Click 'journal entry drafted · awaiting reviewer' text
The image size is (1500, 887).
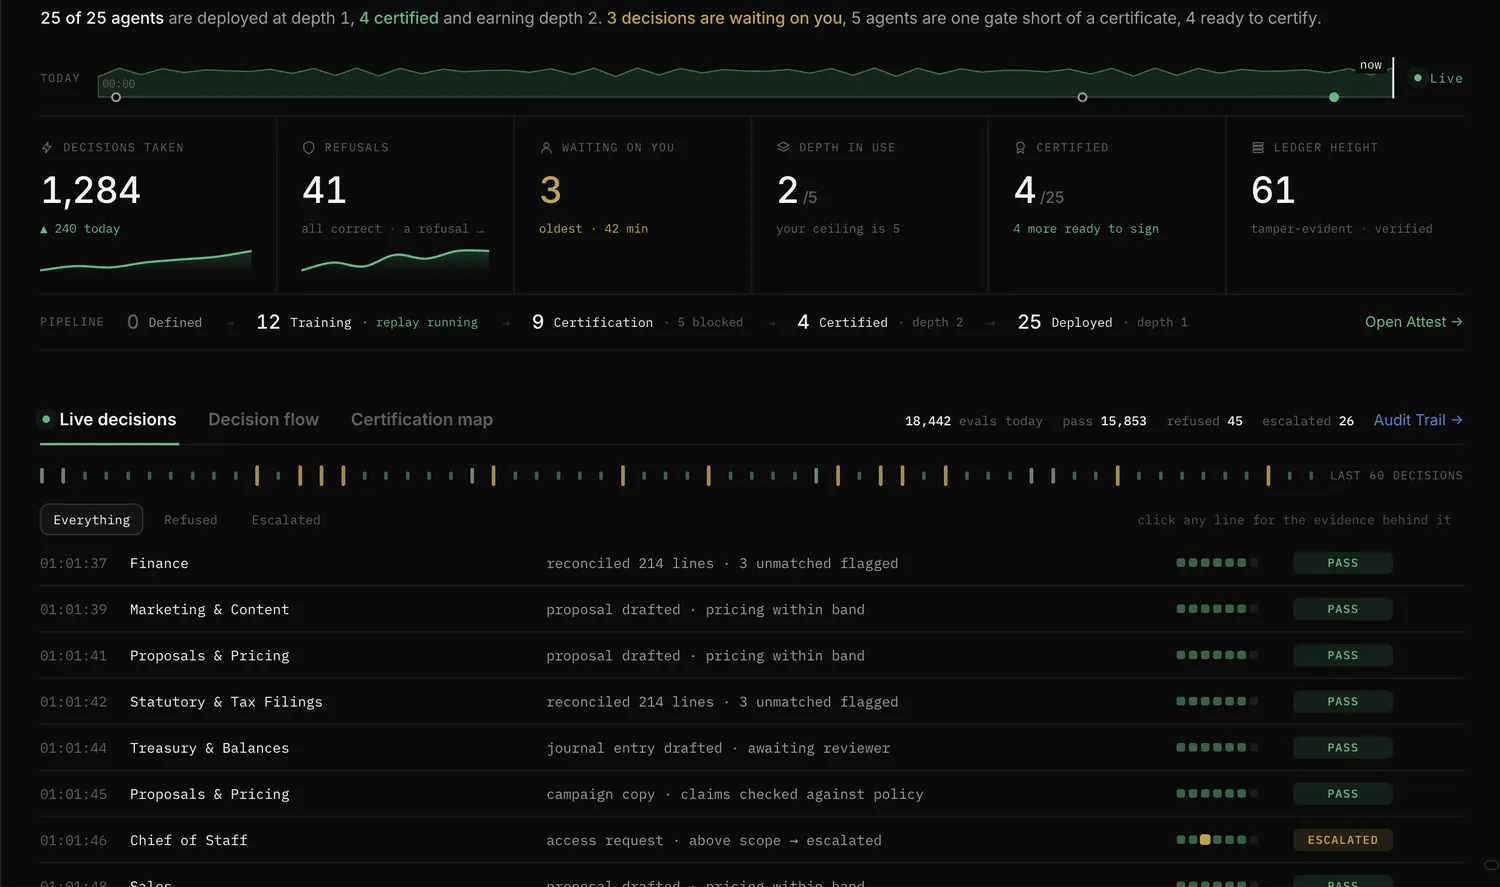(718, 748)
